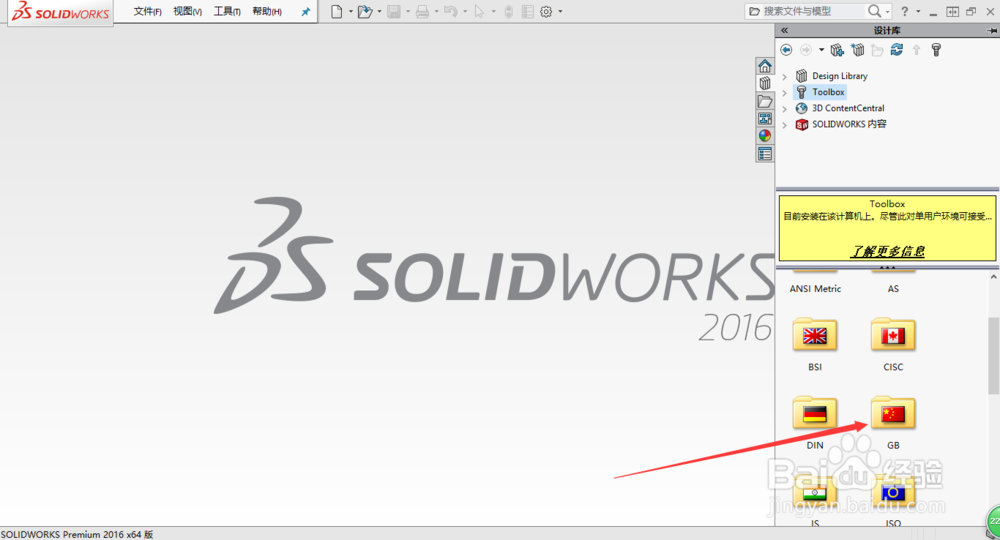Click Add File Location icon
Viewport: 1000px width, 540px height.
(x=858, y=50)
